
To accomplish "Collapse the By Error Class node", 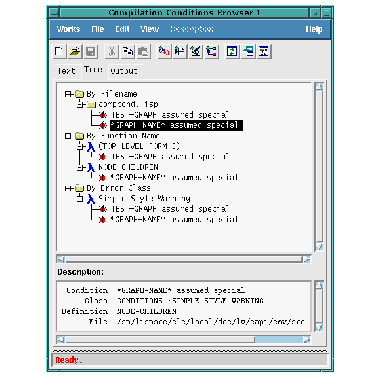I will click(68, 188).
